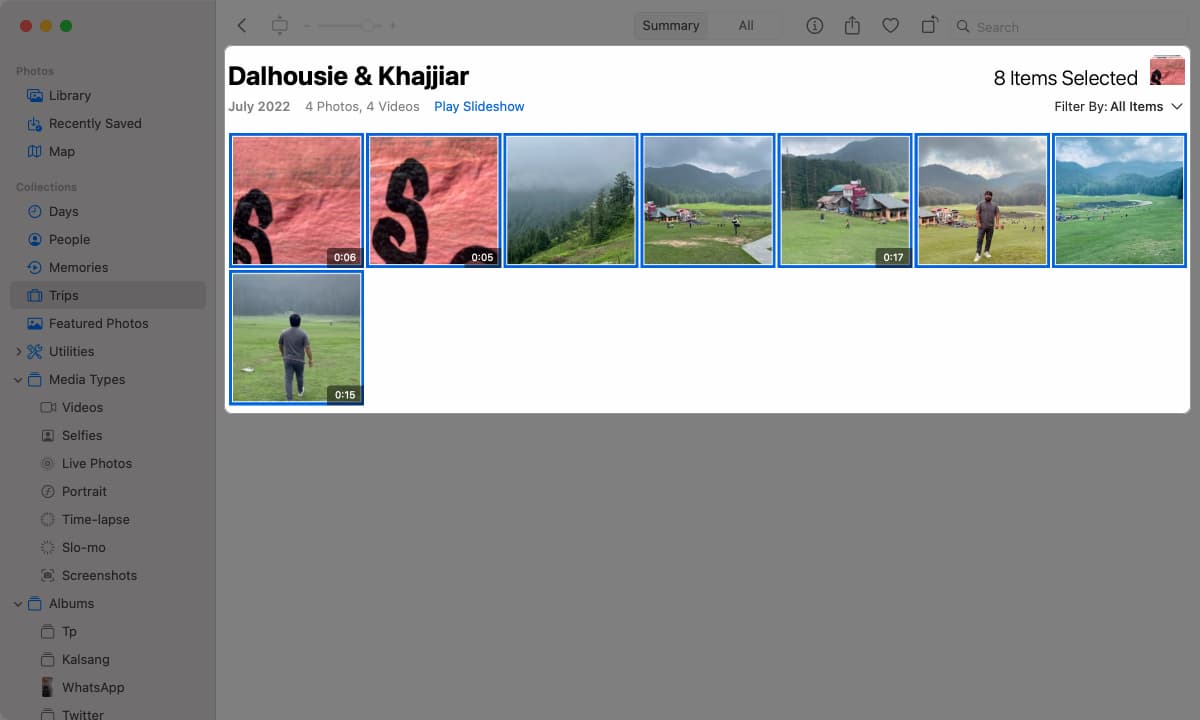
Task: Click the Memories icon in sidebar
Action: pos(35,268)
